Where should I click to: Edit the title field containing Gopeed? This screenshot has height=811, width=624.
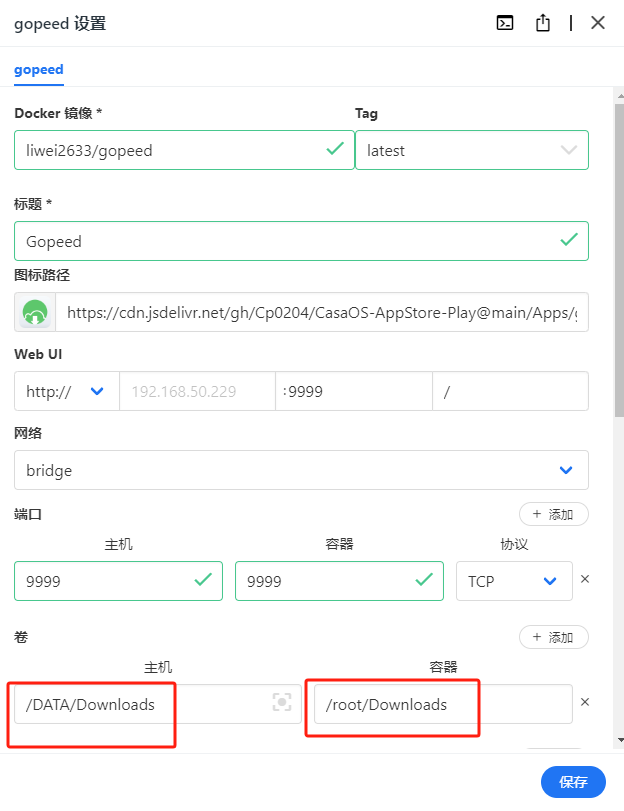(x=301, y=241)
